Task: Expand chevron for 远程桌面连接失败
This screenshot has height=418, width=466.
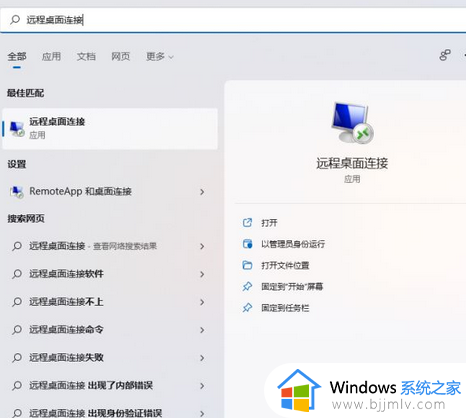Action: (x=202, y=358)
